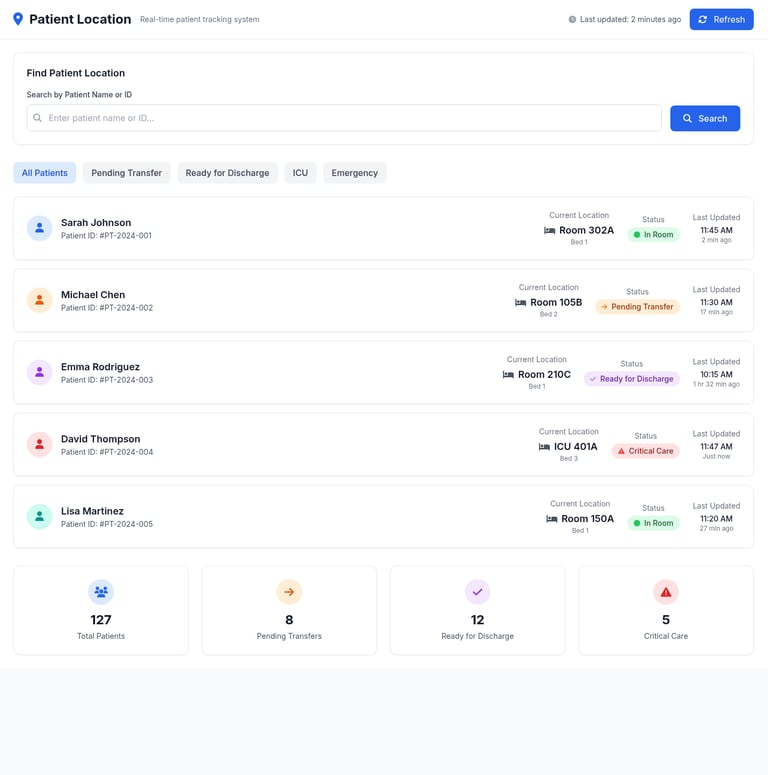Click the Patient Location pin icon
The height and width of the screenshot is (775, 768).
point(18,19)
